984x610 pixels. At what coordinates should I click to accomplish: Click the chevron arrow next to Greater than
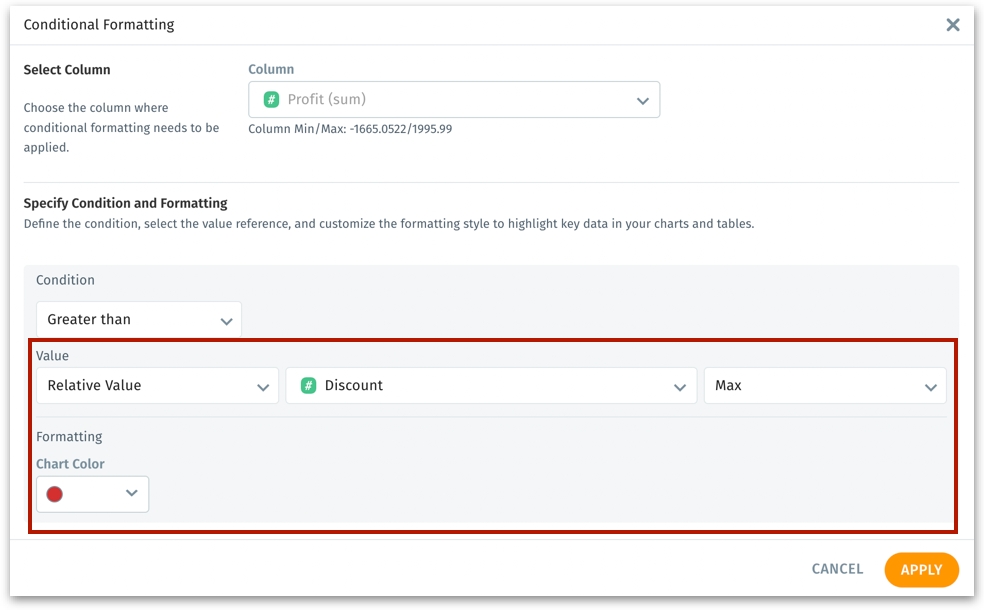(x=226, y=321)
